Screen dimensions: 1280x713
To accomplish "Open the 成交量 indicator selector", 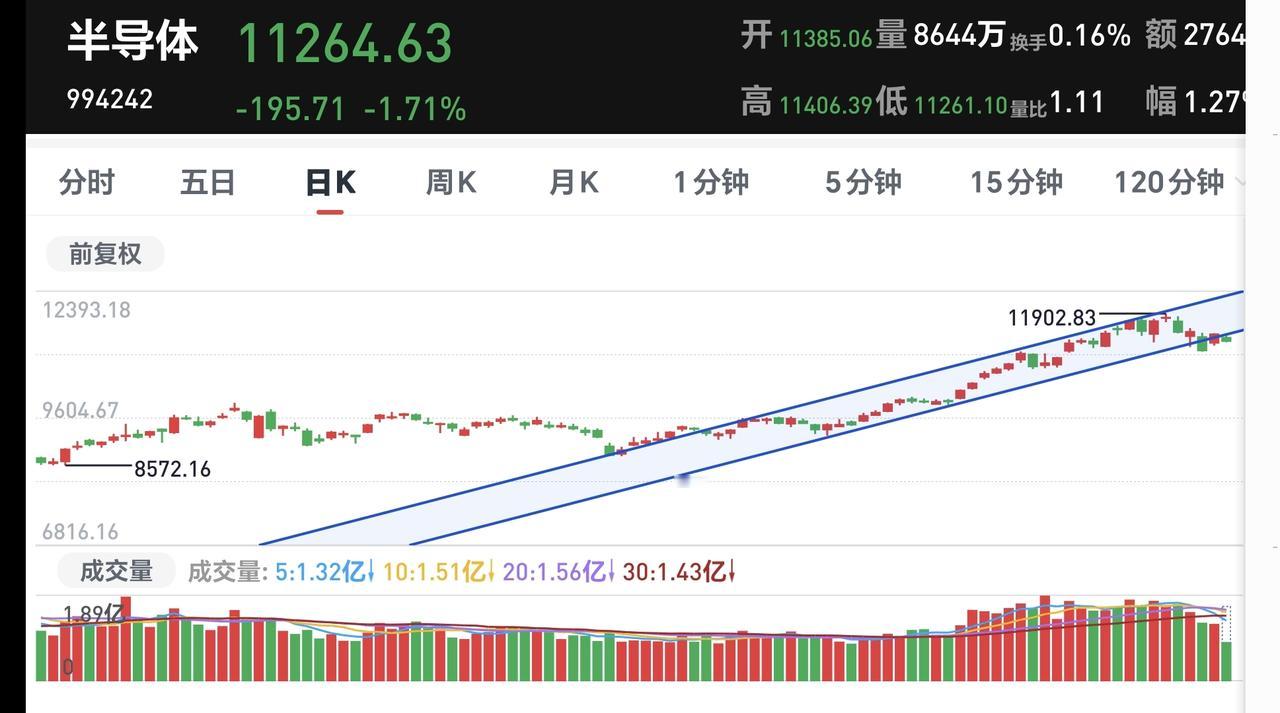I will click(x=116, y=571).
